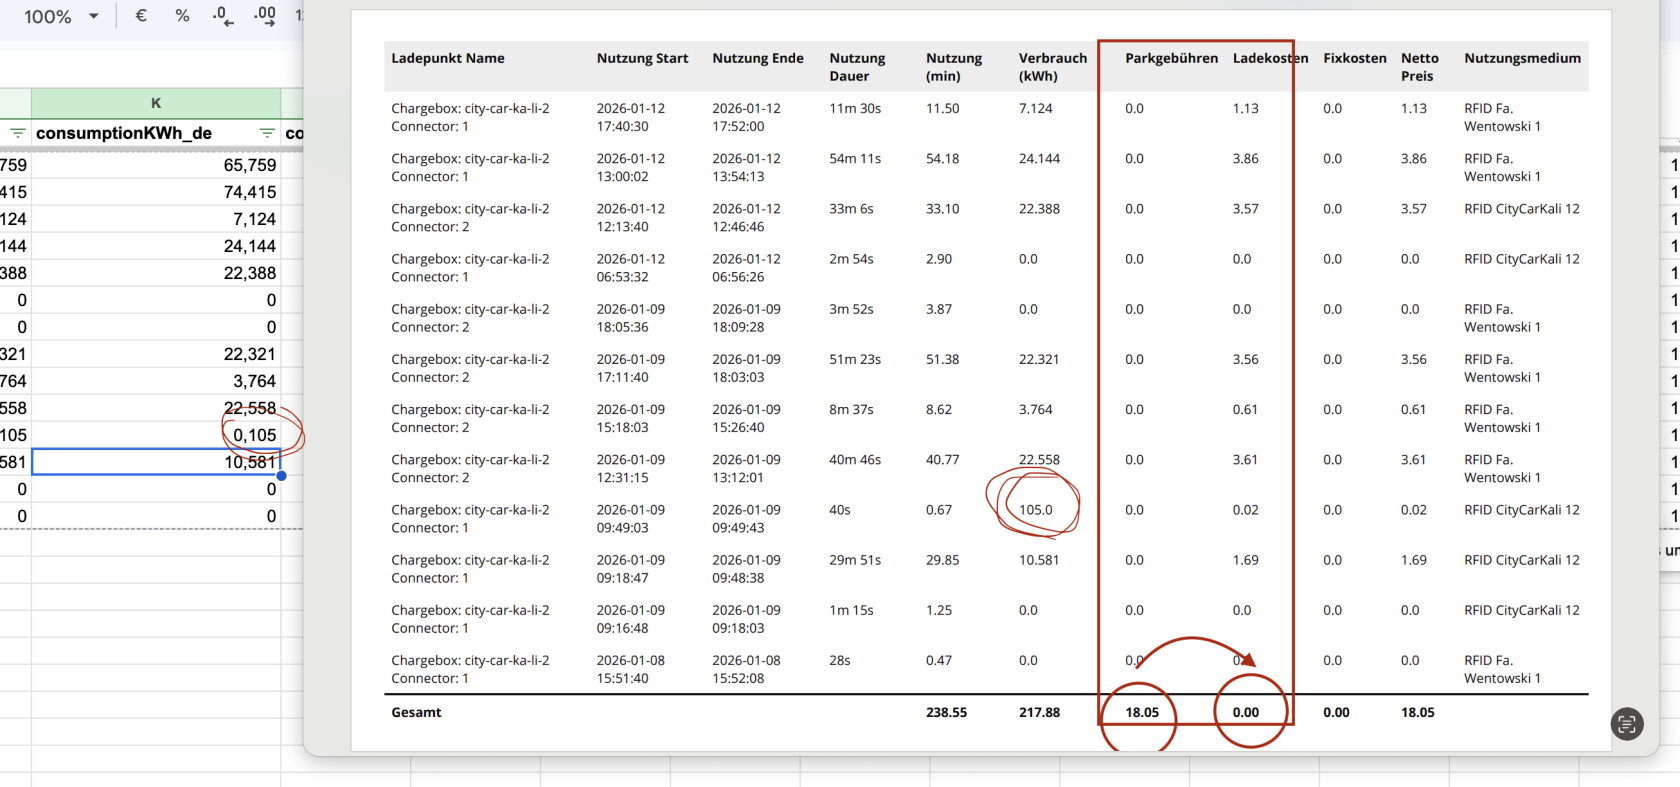Select spreadsheet cell with value 74,415
This screenshot has height=787, width=1680.
click(x=156, y=192)
